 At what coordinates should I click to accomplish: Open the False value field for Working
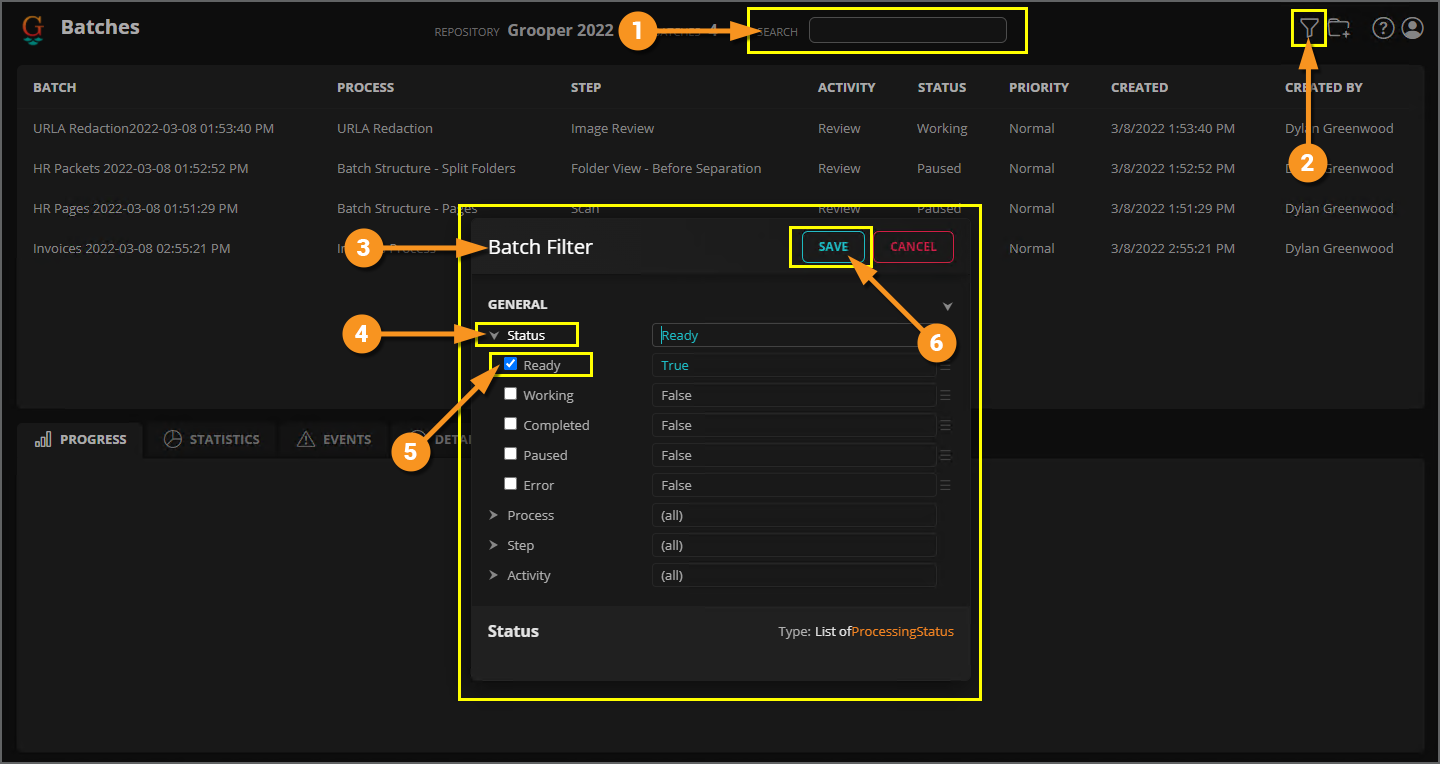coord(794,395)
